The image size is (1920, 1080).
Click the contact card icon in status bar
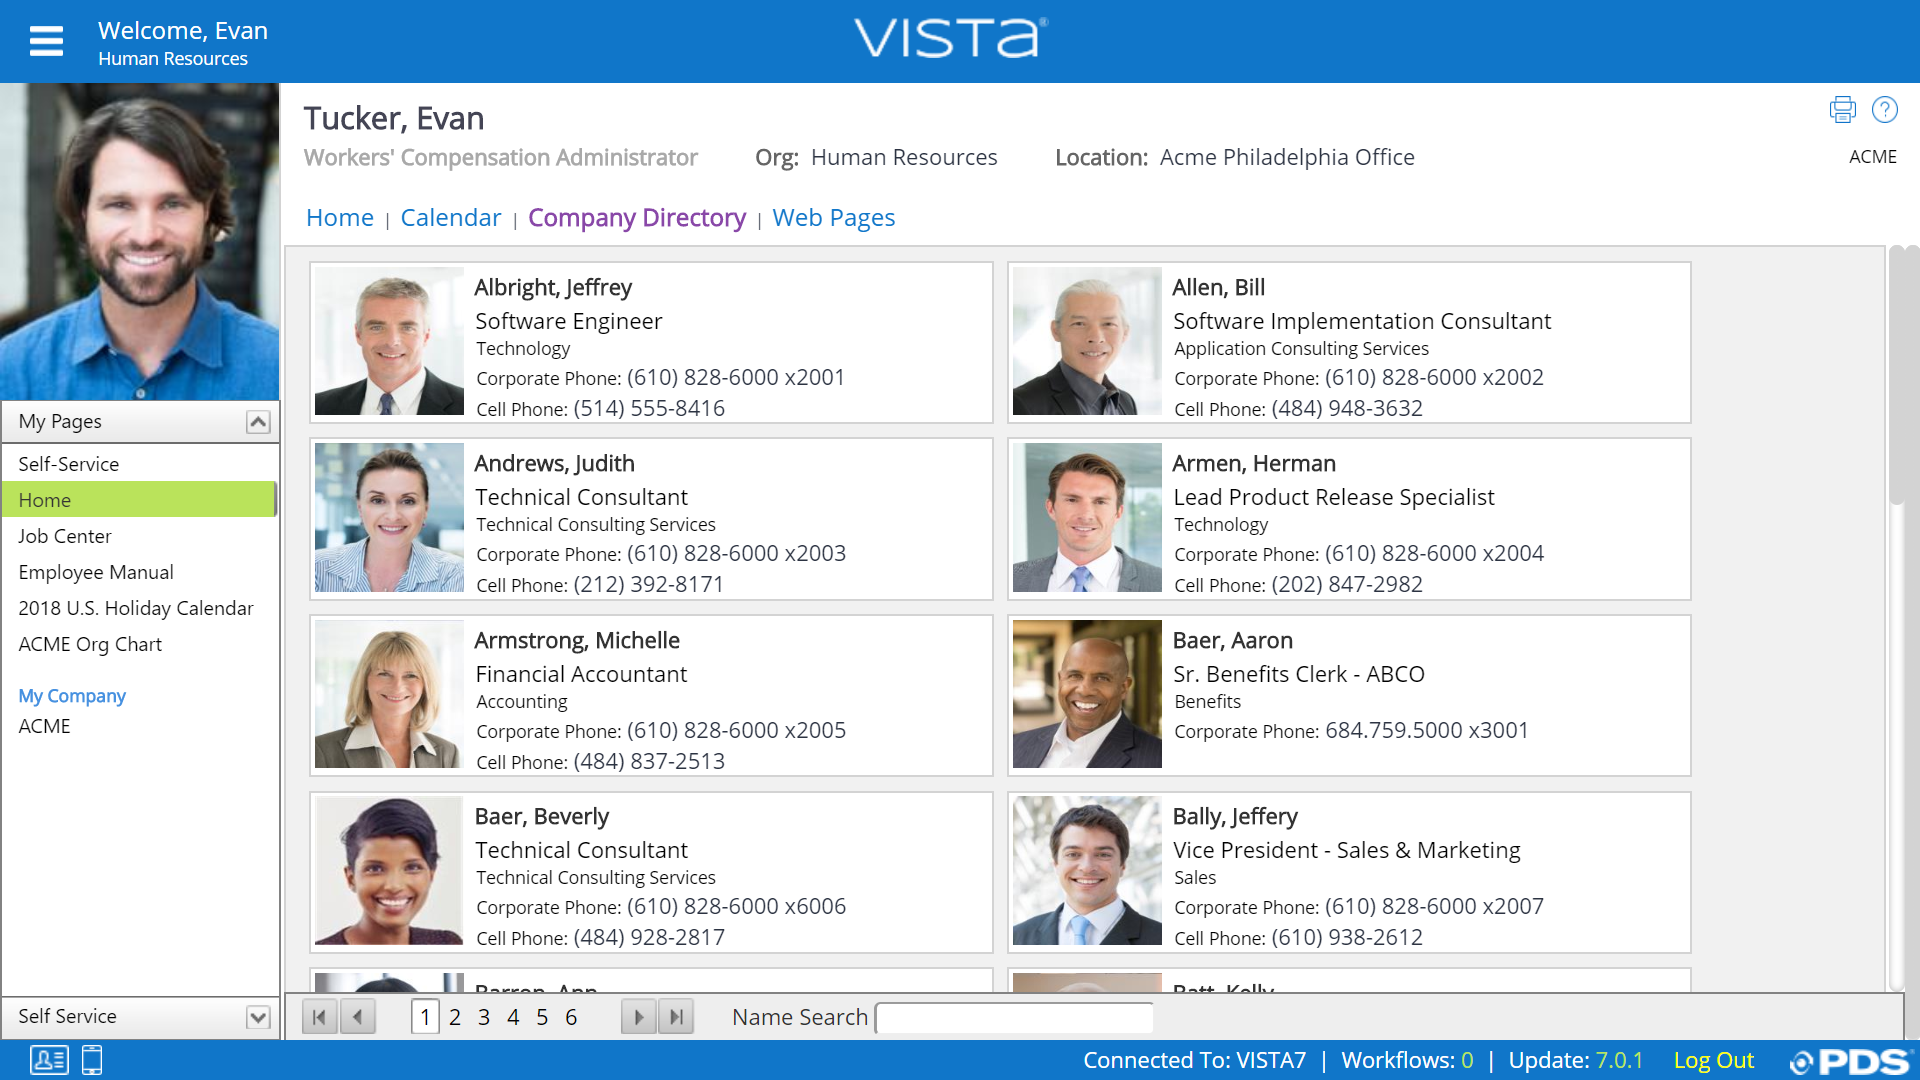click(49, 1060)
